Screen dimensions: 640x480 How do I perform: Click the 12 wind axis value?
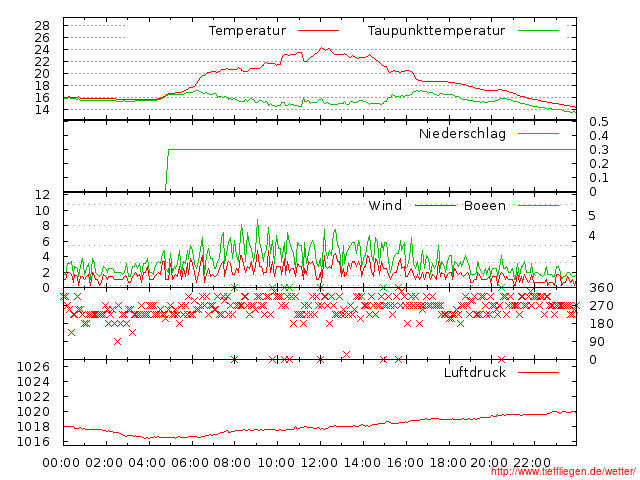(42, 195)
